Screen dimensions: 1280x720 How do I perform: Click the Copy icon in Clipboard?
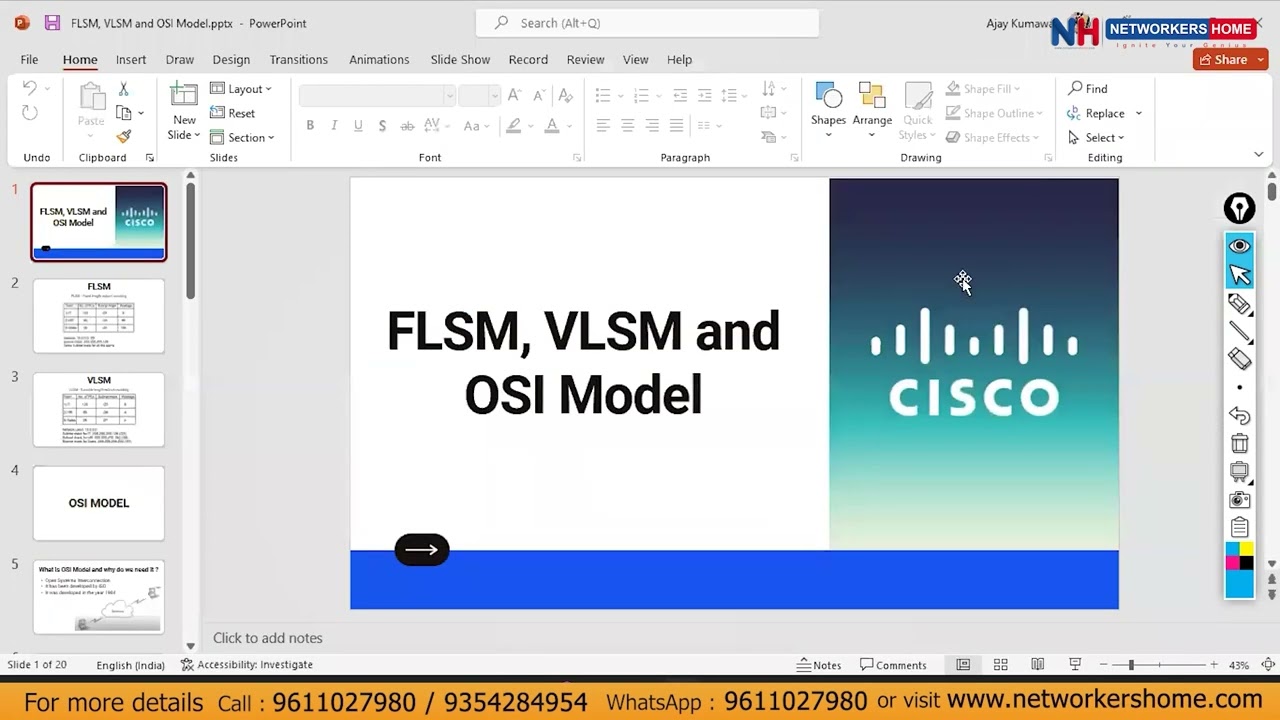pos(124,113)
